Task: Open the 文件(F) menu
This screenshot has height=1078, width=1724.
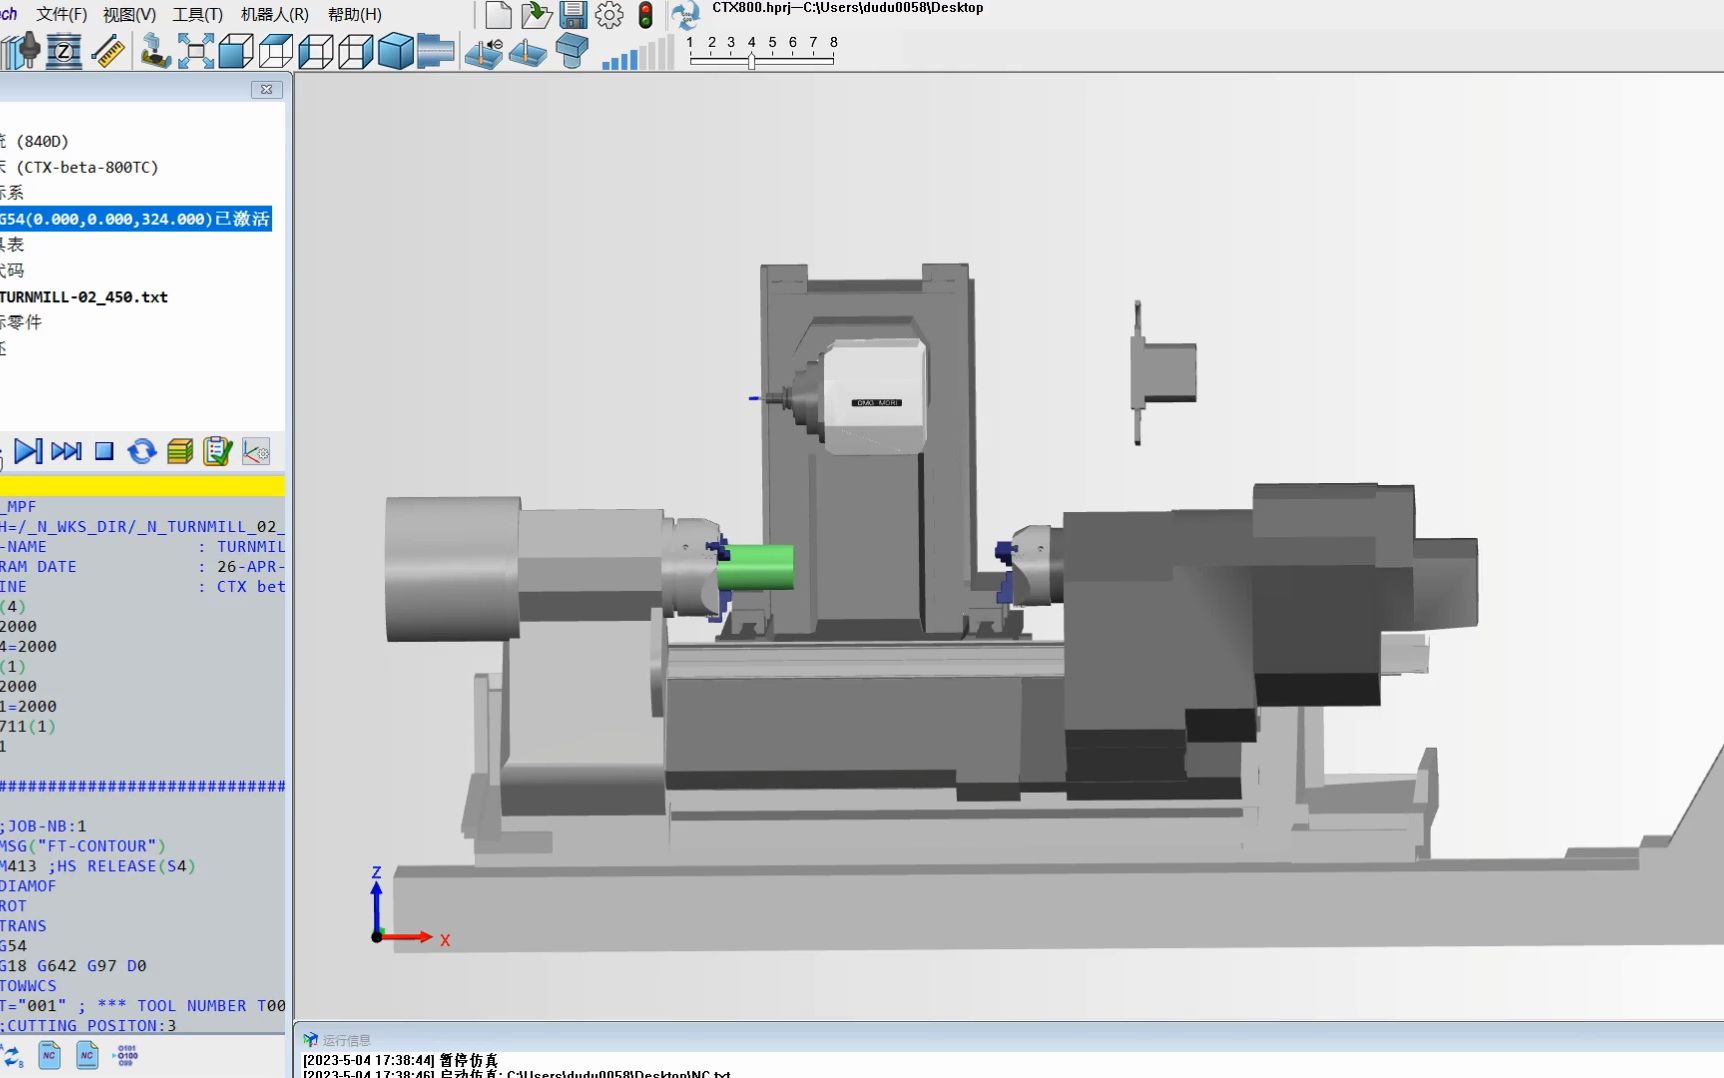Action: [62, 14]
